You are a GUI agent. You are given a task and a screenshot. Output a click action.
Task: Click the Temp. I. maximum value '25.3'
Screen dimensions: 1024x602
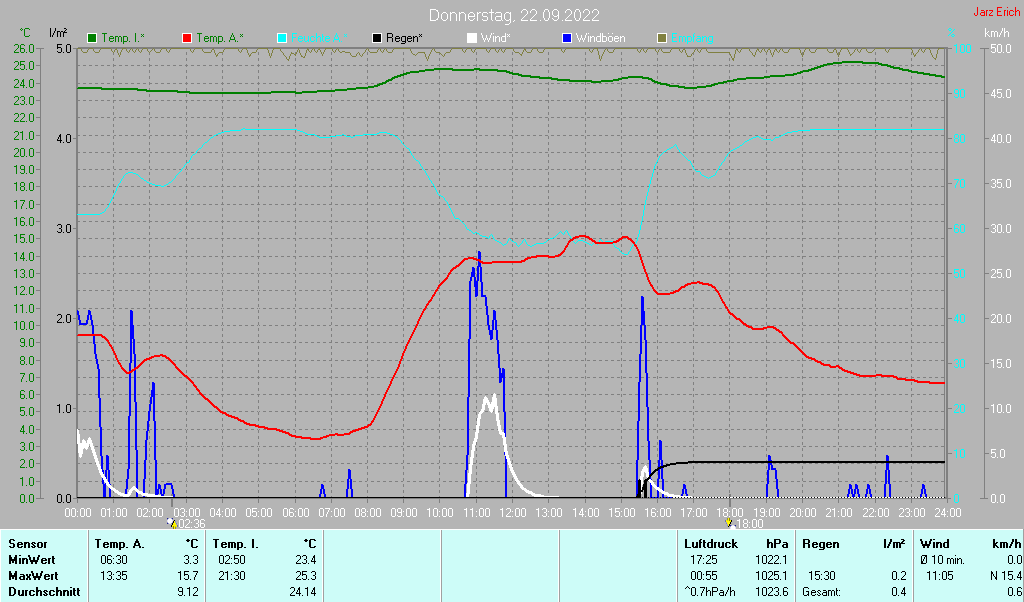(x=306, y=577)
